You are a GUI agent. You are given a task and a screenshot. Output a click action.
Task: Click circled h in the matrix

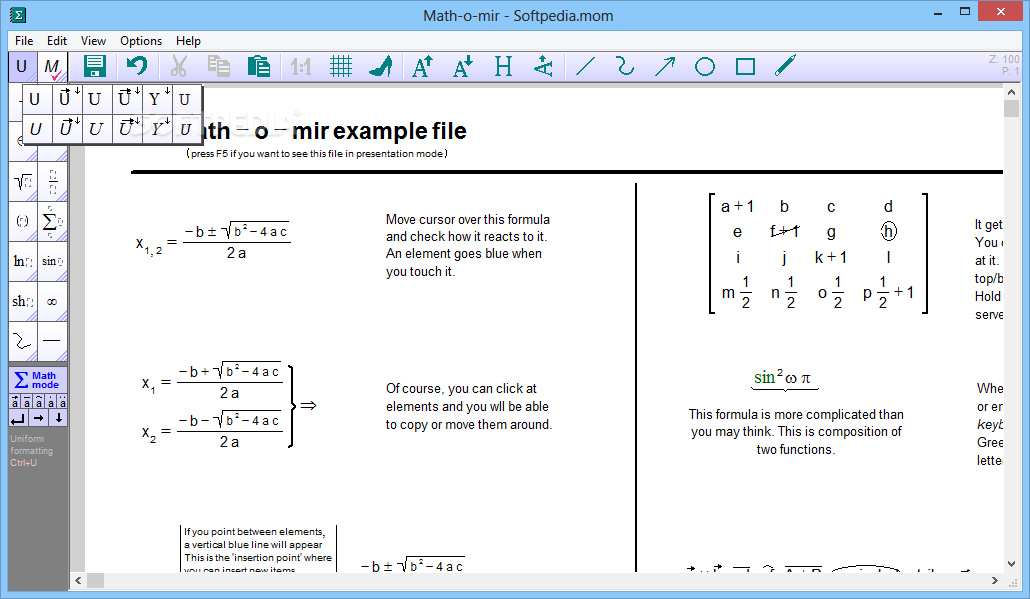pos(888,231)
